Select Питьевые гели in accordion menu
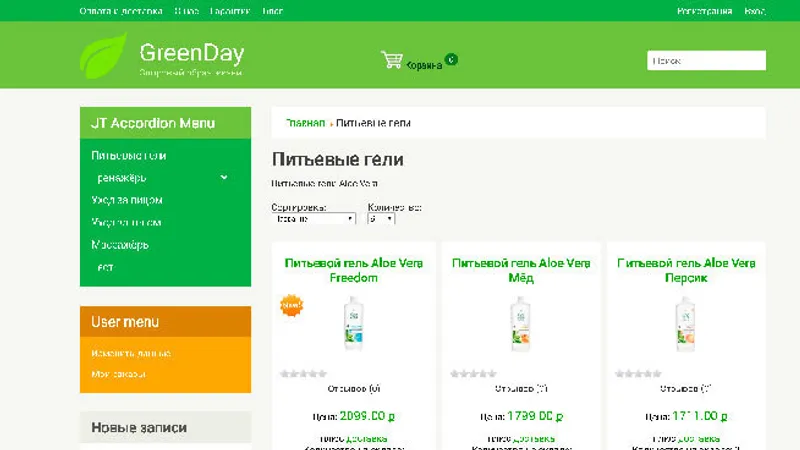This screenshot has height=450, width=800. click(129, 156)
